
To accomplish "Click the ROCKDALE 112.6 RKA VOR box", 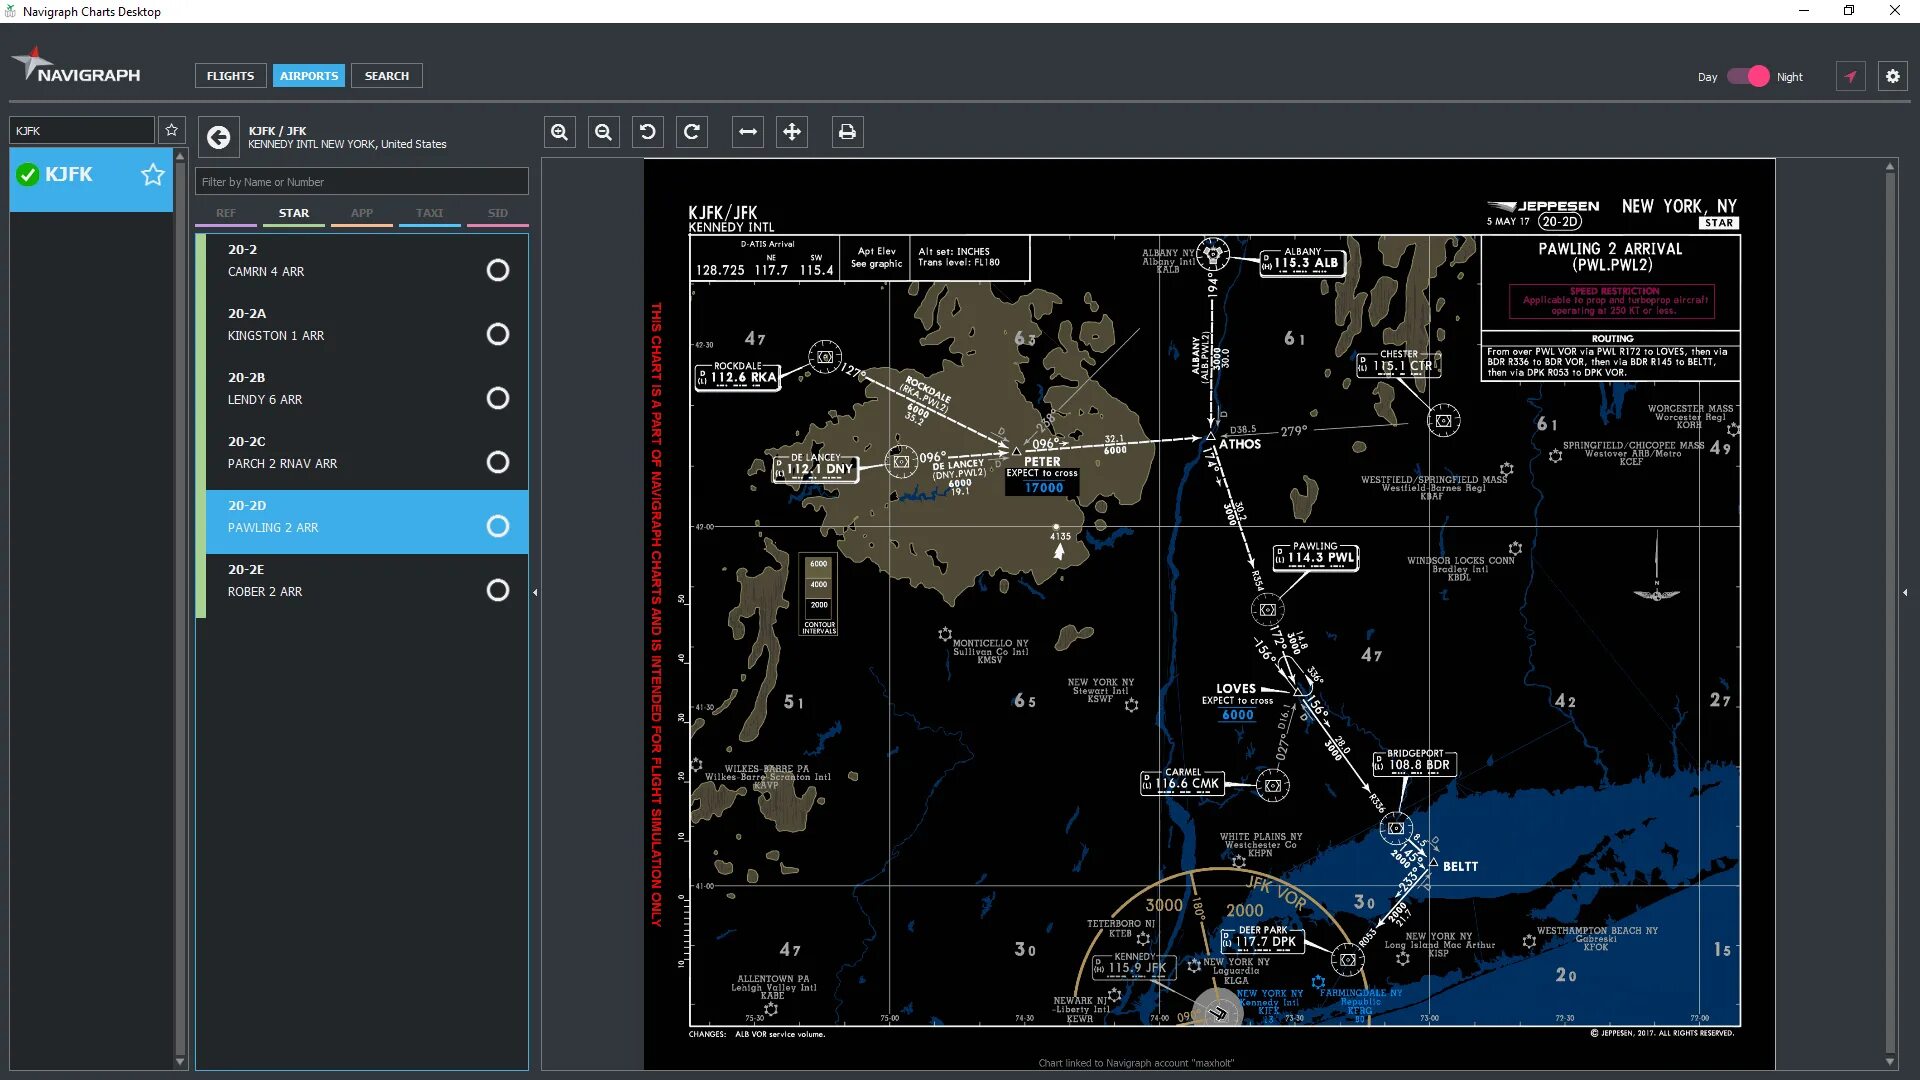I will click(737, 375).
